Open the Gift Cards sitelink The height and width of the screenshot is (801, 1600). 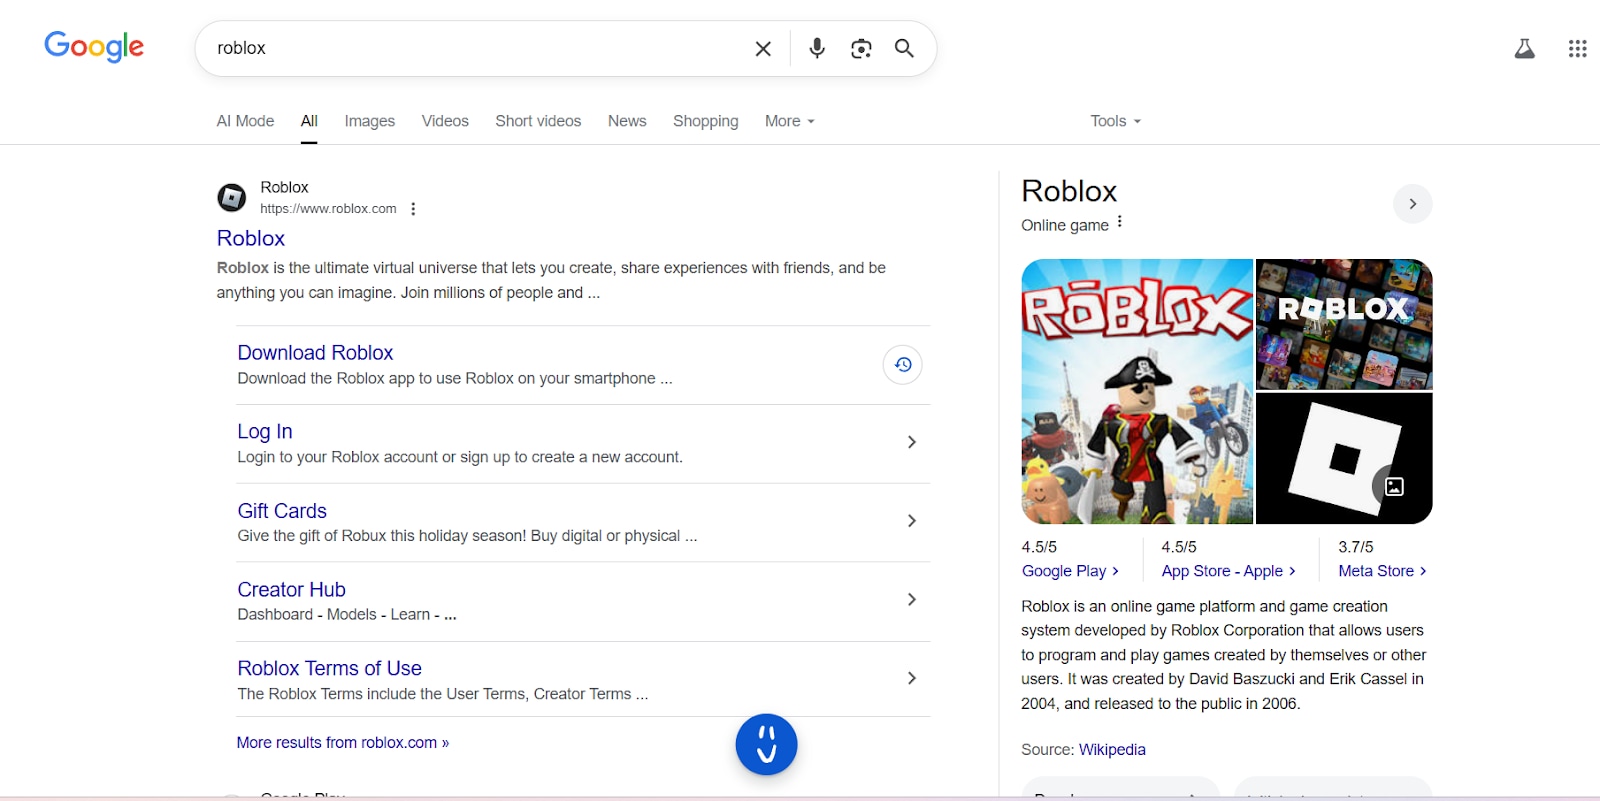pyautogui.click(x=282, y=511)
